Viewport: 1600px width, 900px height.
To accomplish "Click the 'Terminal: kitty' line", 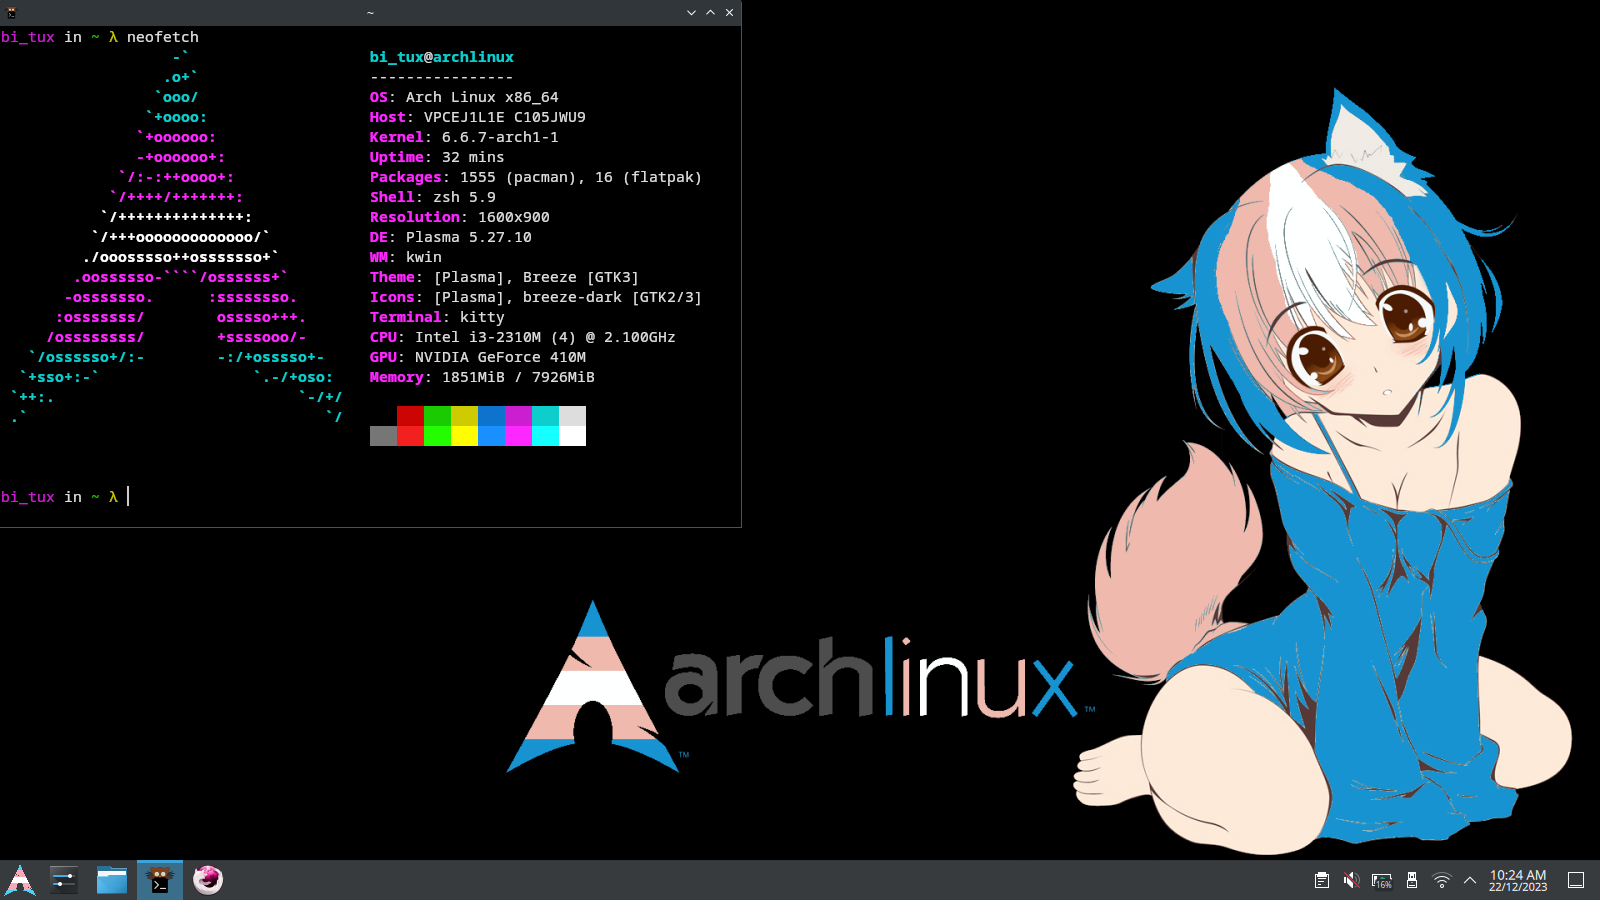I will 437,317.
